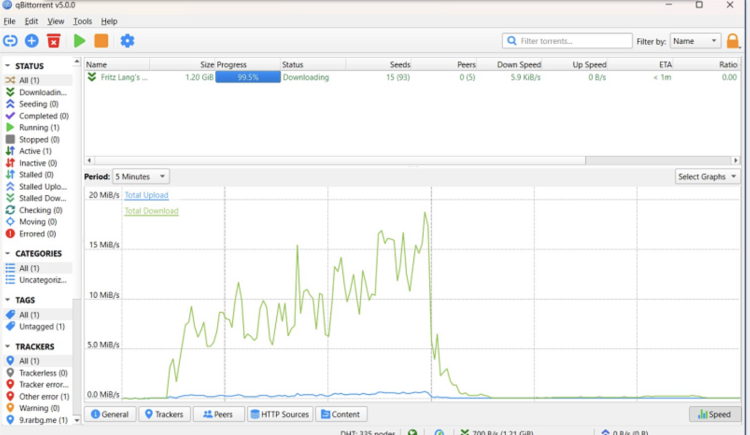Select Stopped (0) status filter
Viewport: 750px width, 435px height.
point(38,139)
